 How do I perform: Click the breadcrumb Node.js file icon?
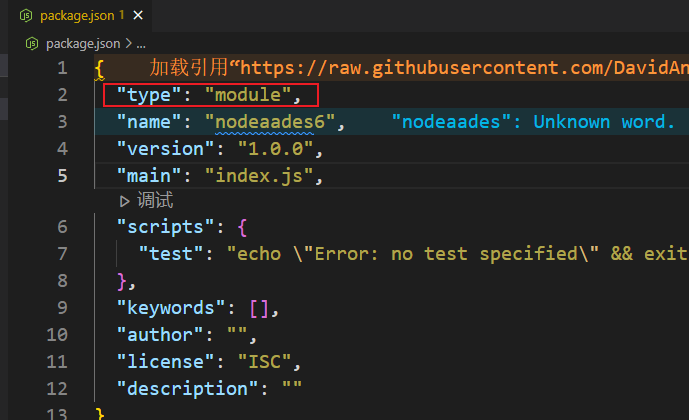[x=32, y=43]
